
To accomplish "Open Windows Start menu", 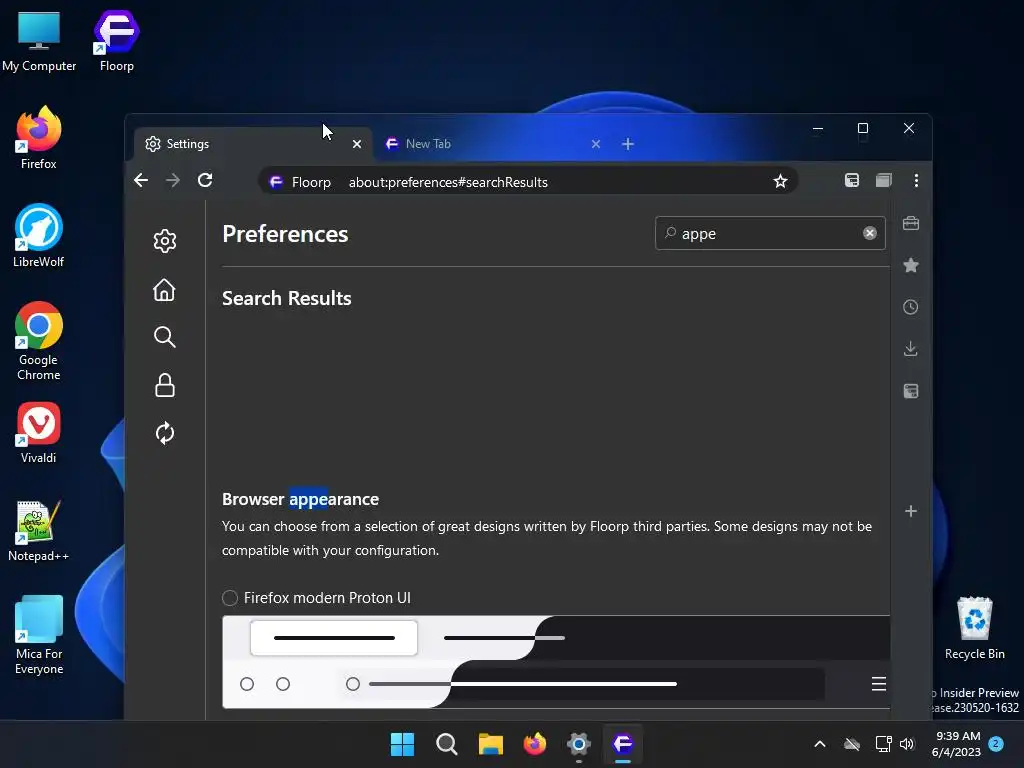I will click(402, 744).
